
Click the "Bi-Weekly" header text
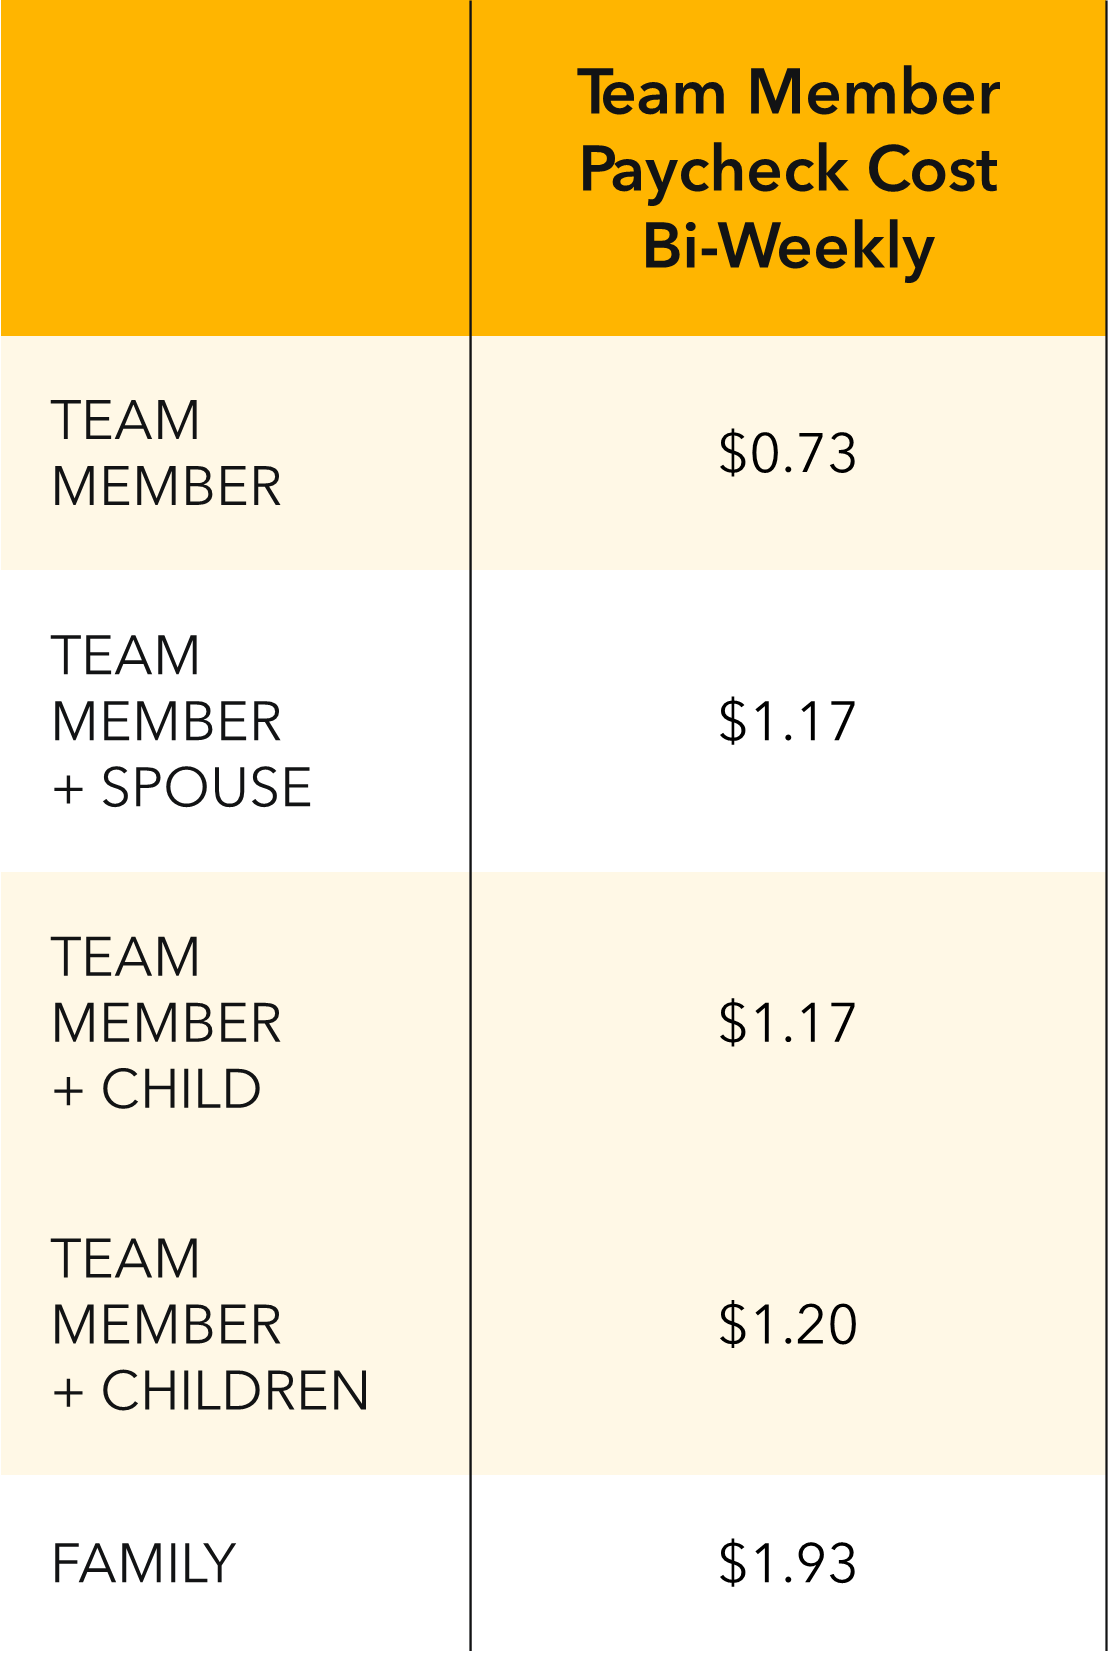(x=788, y=246)
